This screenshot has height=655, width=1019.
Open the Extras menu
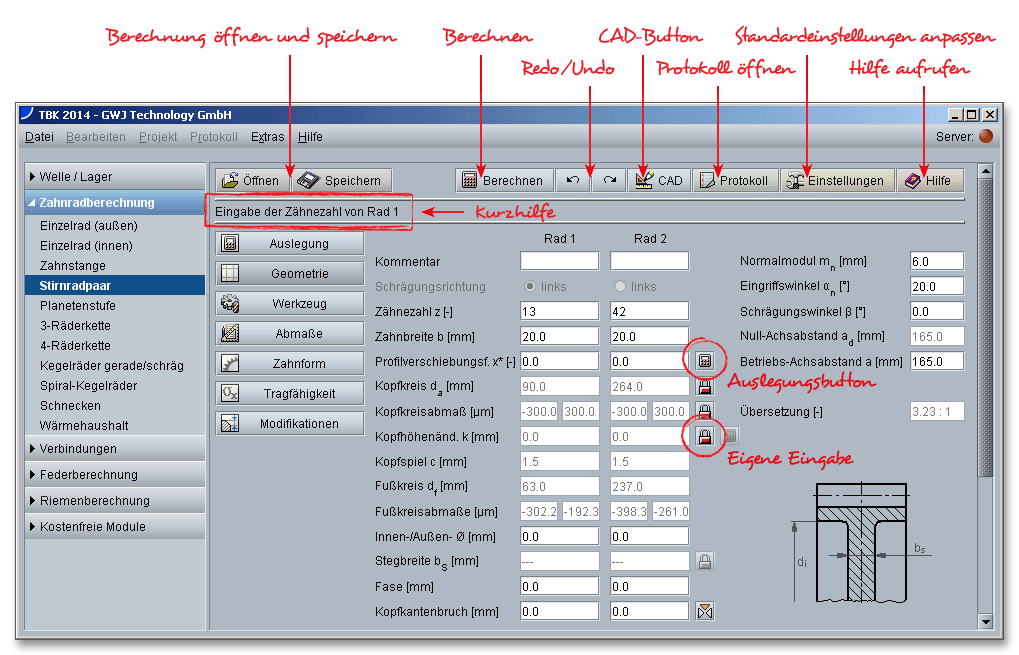tap(267, 137)
